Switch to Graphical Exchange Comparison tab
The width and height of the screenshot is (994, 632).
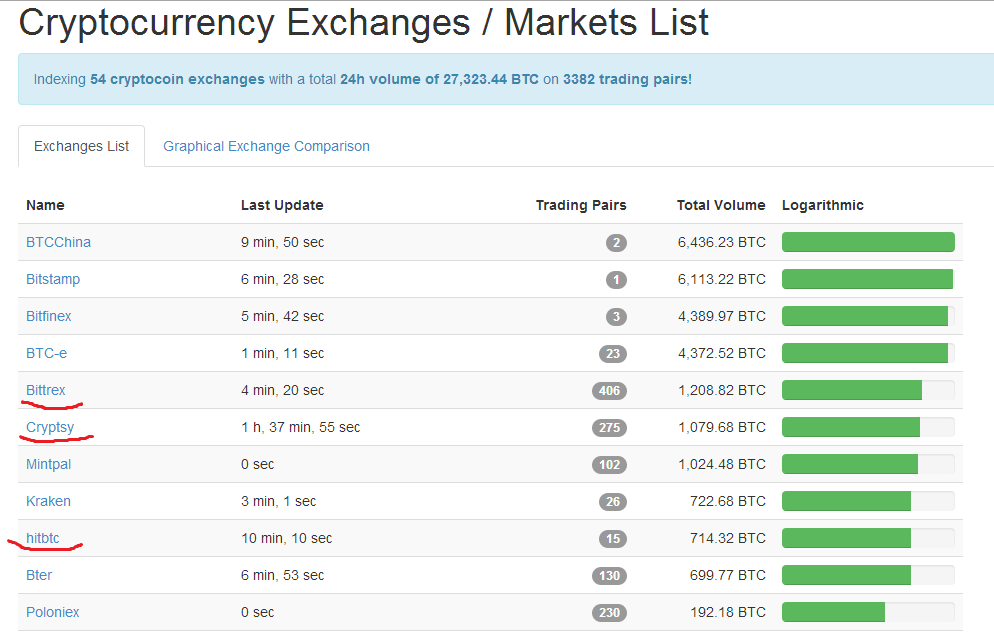click(x=266, y=146)
